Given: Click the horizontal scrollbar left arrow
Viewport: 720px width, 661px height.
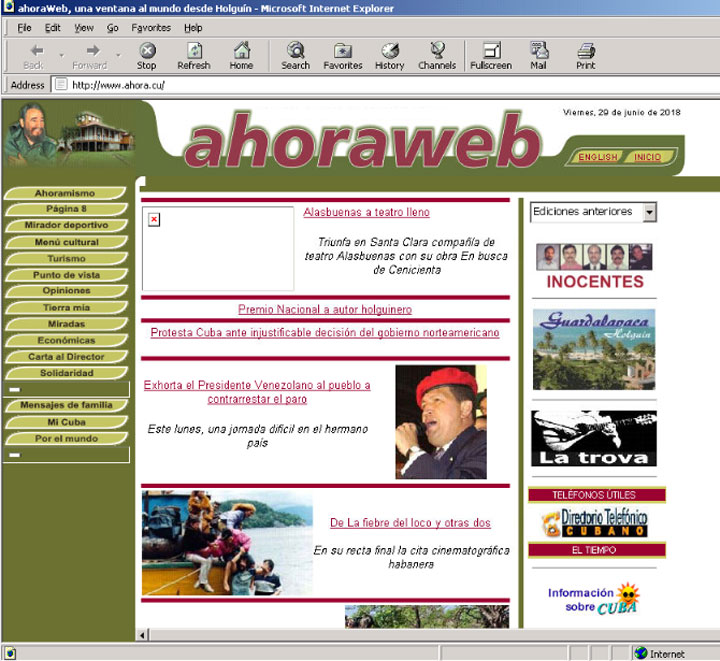Looking at the screenshot, I should pyautogui.click(x=142, y=635).
